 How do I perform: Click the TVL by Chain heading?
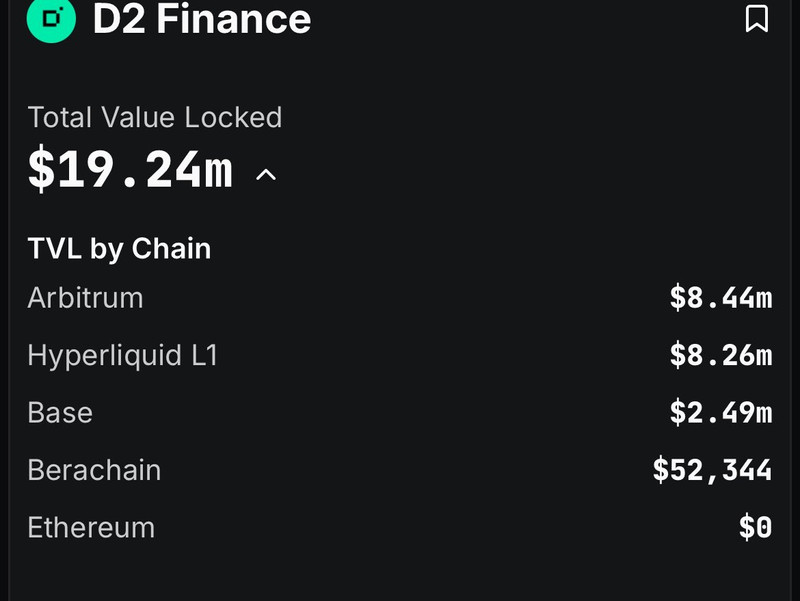pos(119,248)
